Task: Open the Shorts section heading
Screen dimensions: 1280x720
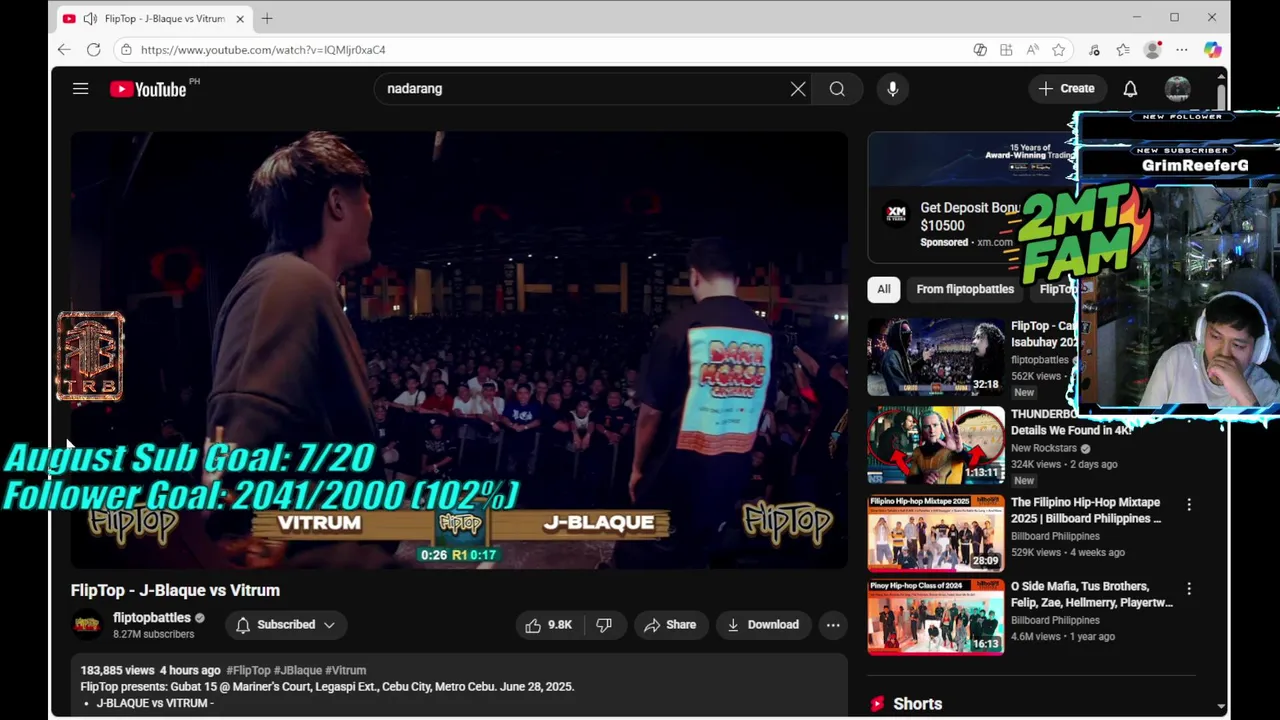Action: [x=917, y=704]
